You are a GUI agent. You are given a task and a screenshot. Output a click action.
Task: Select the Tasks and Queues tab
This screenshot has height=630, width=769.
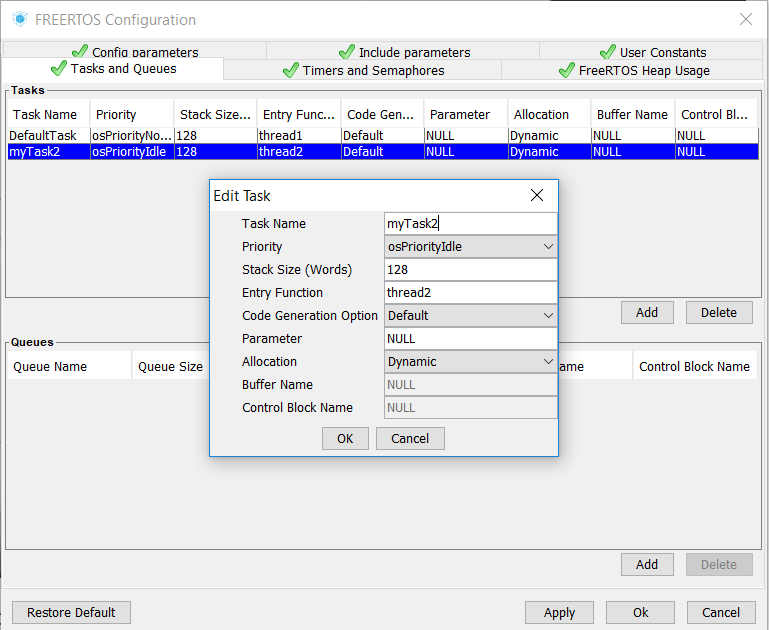pyautogui.click(x=113, y=69)
